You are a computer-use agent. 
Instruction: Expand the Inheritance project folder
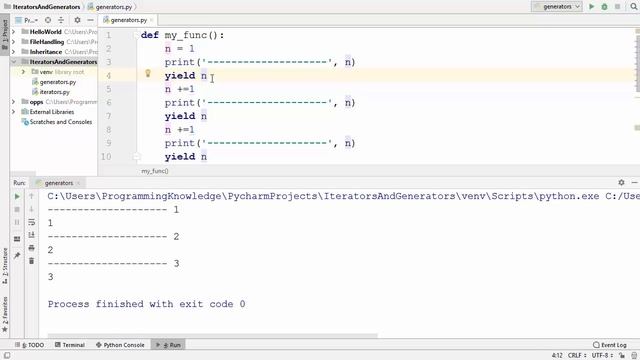(x=13, y=52)
